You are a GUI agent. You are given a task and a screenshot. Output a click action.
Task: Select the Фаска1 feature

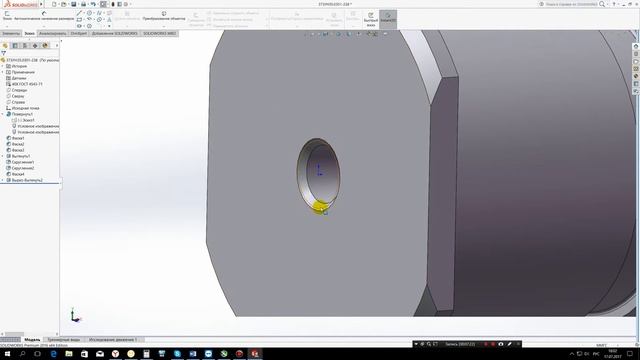click(x=15, y=138)
